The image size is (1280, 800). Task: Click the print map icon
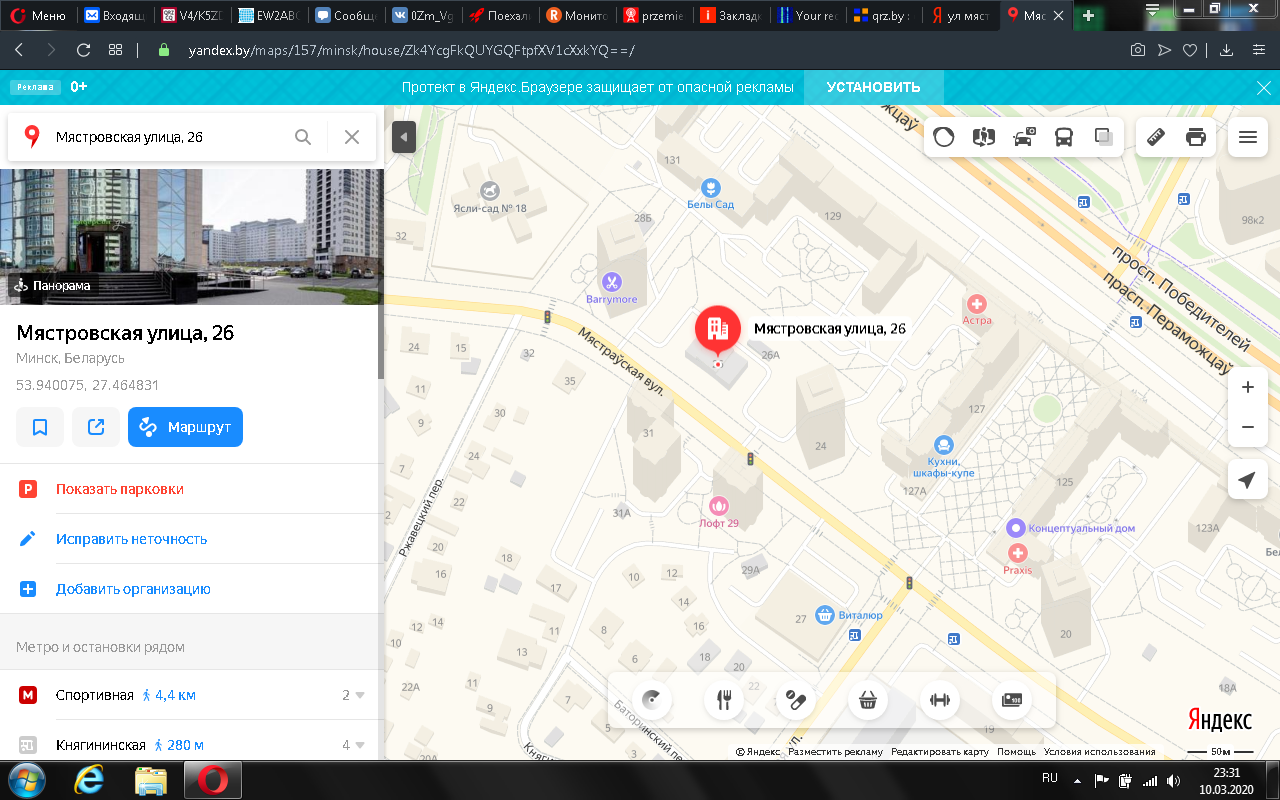click(x=1195, y=137)
